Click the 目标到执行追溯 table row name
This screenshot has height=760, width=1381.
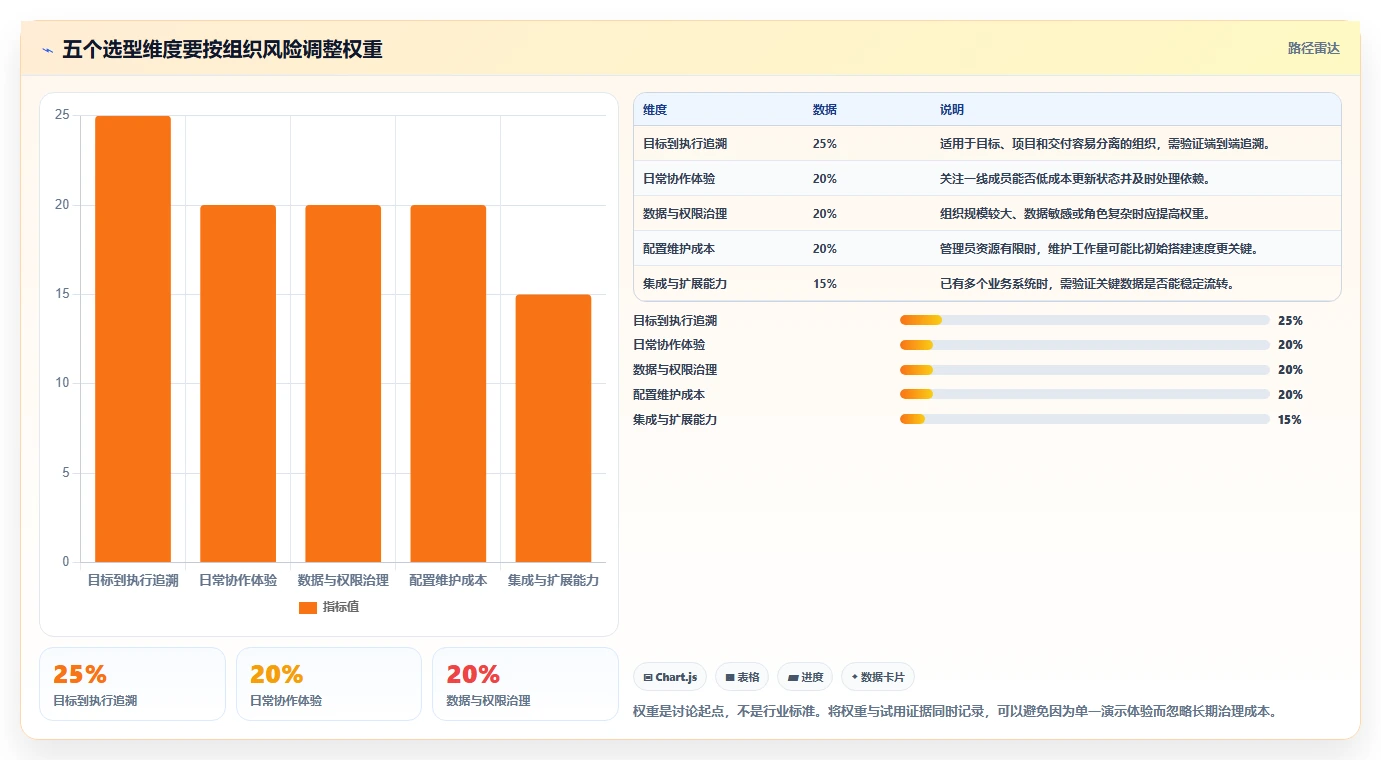point(685,144)
